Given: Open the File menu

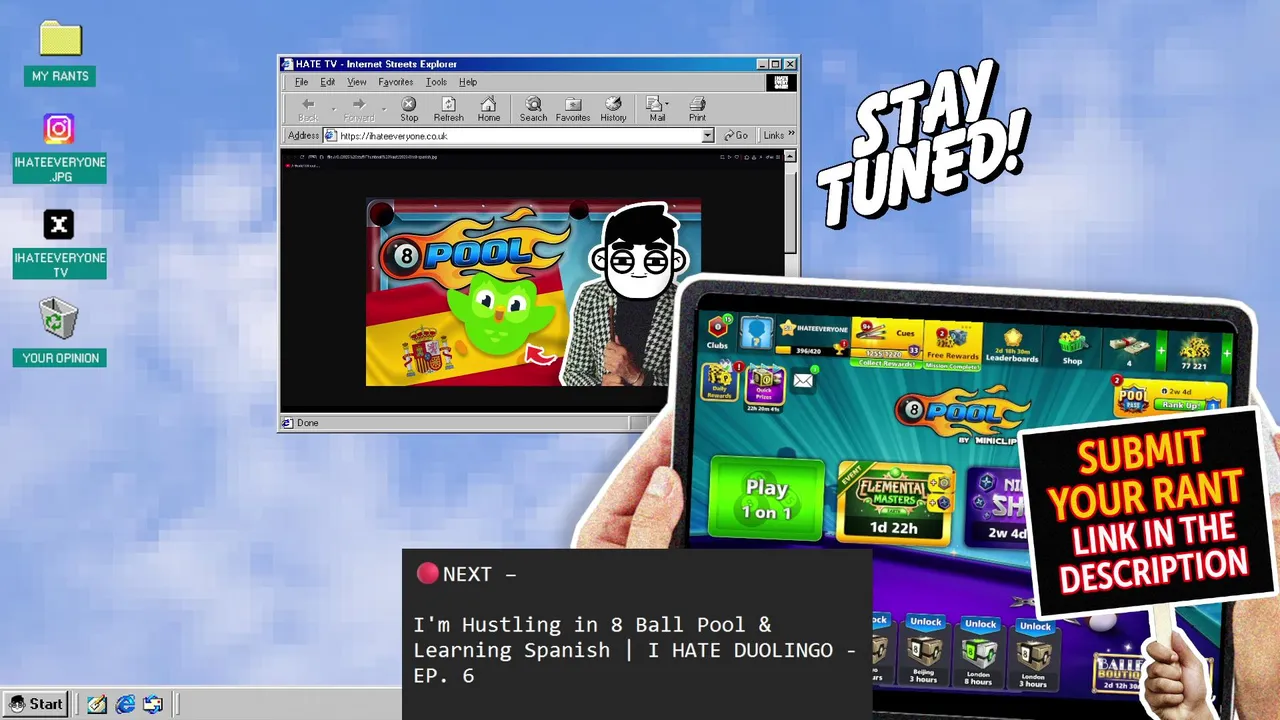Looking at the screenshot, I should [x=301, y=82].
